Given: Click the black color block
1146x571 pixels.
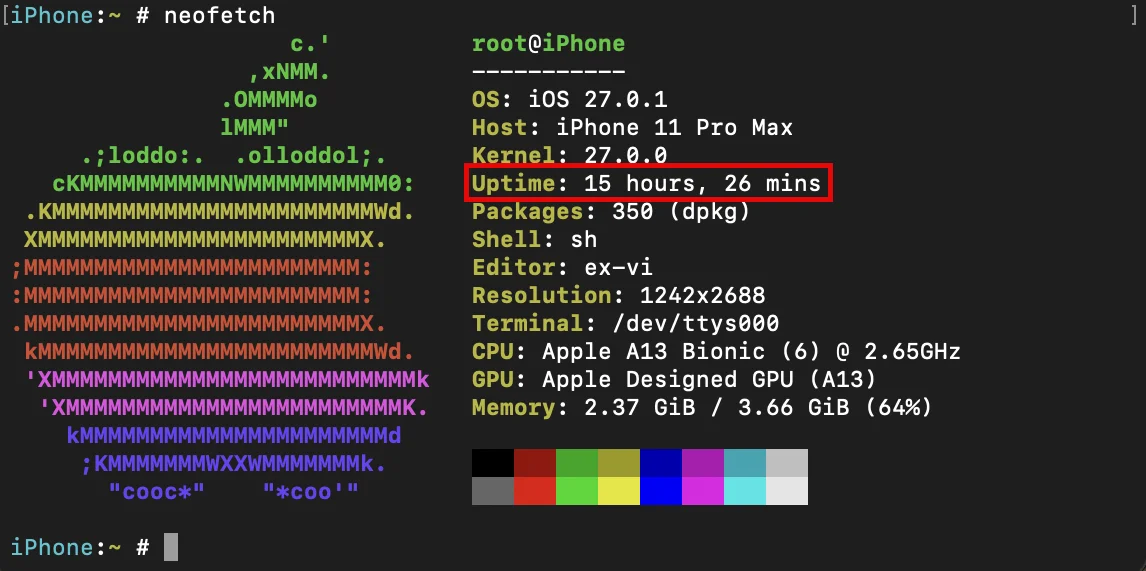Looking at the screenshot, I should point(493,463).
